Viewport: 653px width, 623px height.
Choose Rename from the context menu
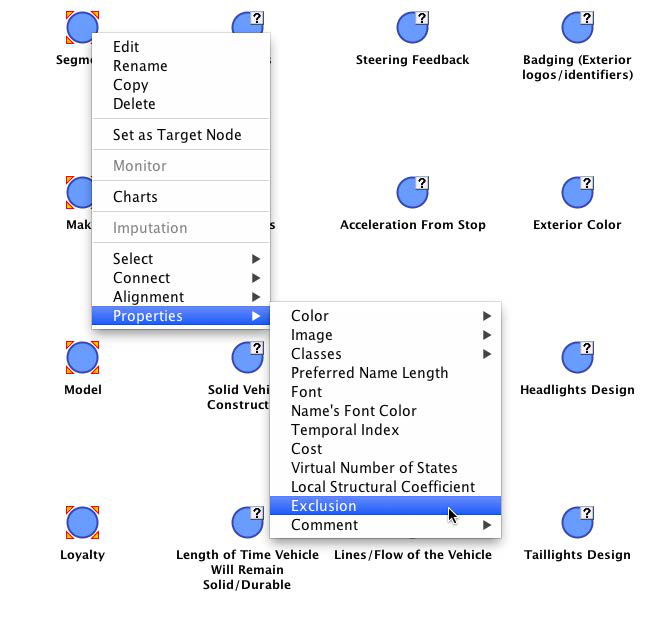pyautogui.click(x=140, y=66)
